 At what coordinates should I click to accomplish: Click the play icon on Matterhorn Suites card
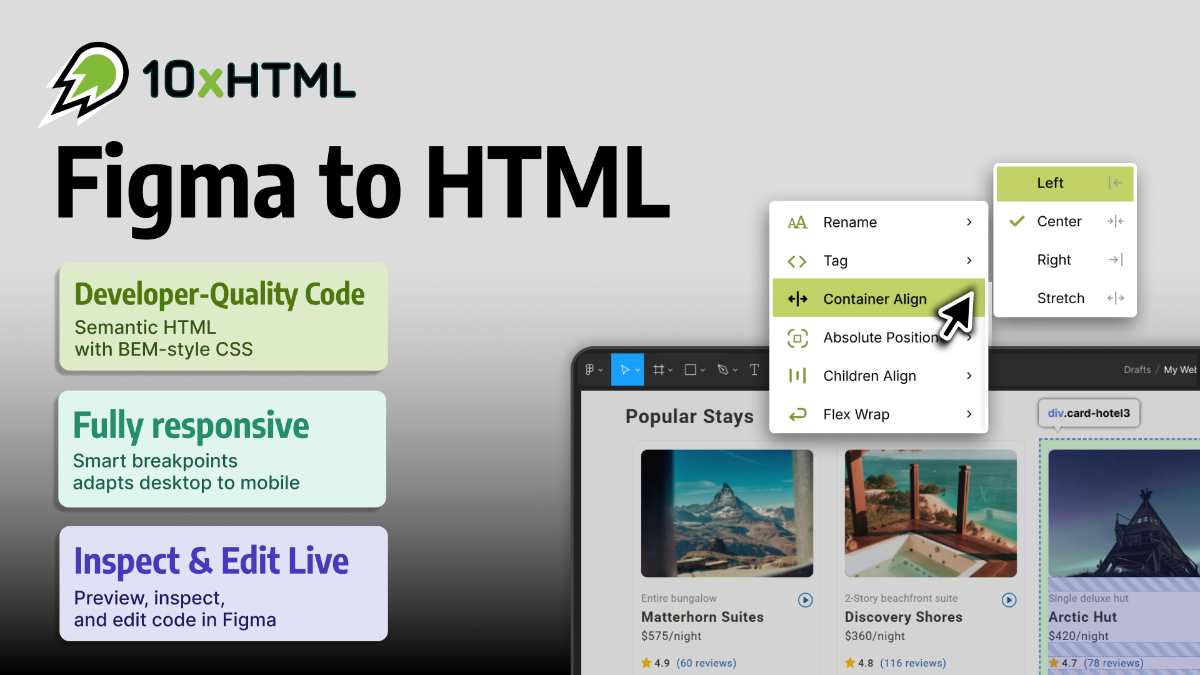click(805, 600)
